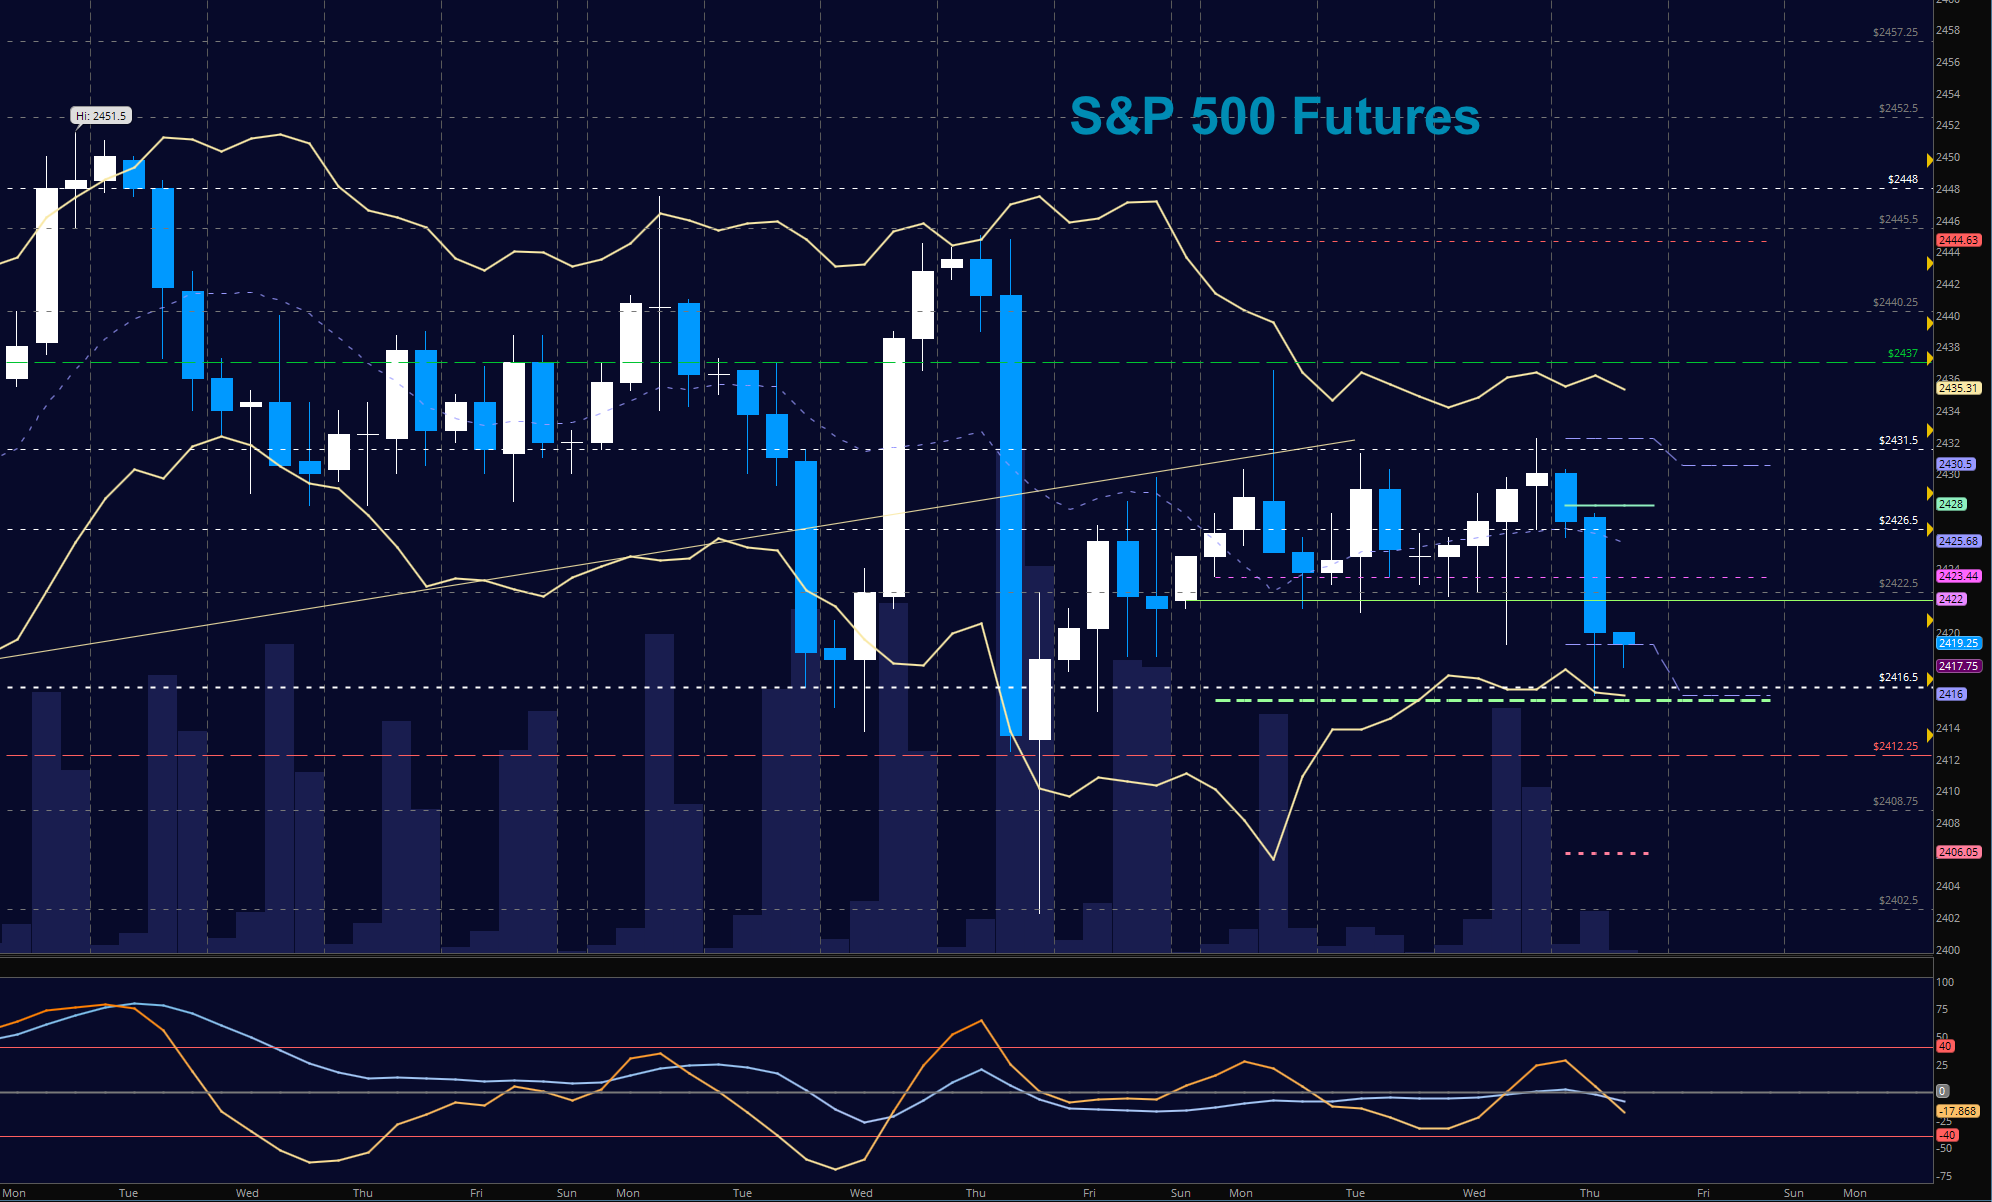Click the dotted red line segment near 2406

(1606, 853)
